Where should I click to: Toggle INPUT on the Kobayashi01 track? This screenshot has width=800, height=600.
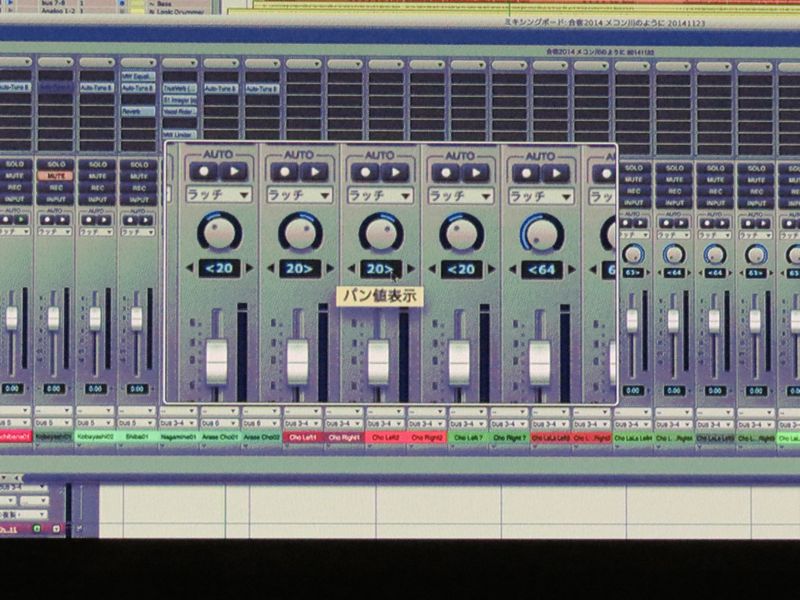coord(55,199)
